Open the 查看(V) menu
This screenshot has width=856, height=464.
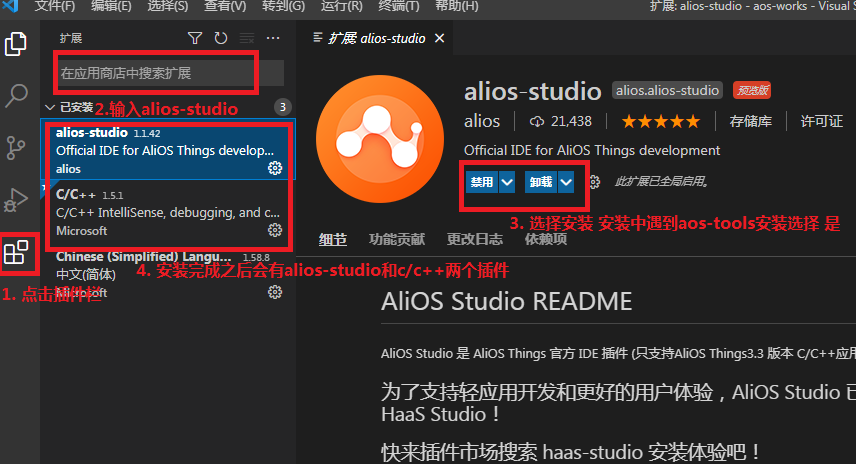tap(225, 7)
